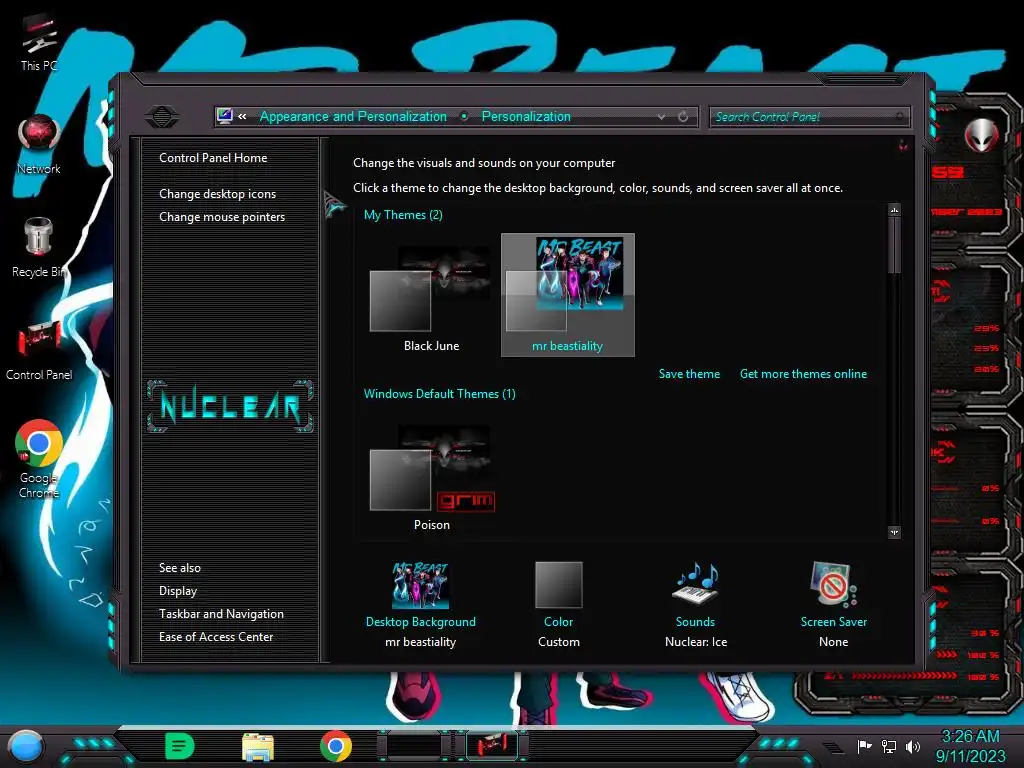Open the Action Center flag tray icon
The height and width of the screenshot is (768, 1024).
(864, 746)
